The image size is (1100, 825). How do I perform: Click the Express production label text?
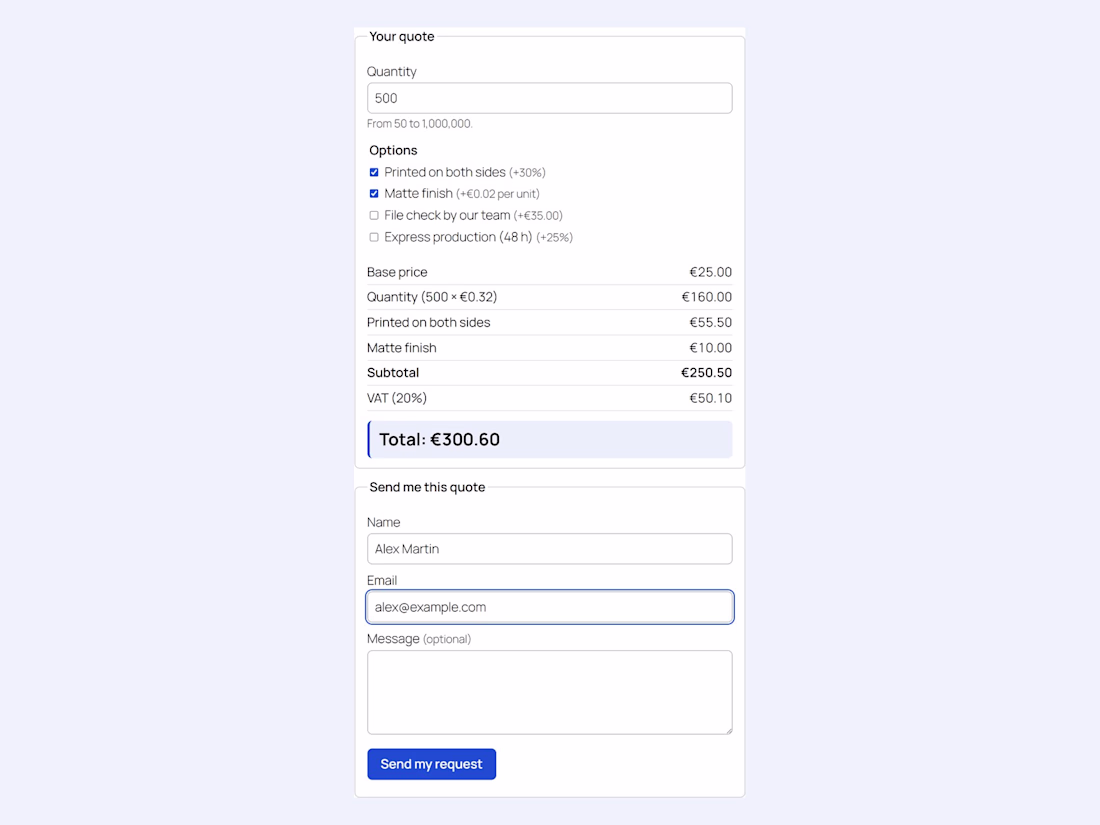tap(458, 237)
